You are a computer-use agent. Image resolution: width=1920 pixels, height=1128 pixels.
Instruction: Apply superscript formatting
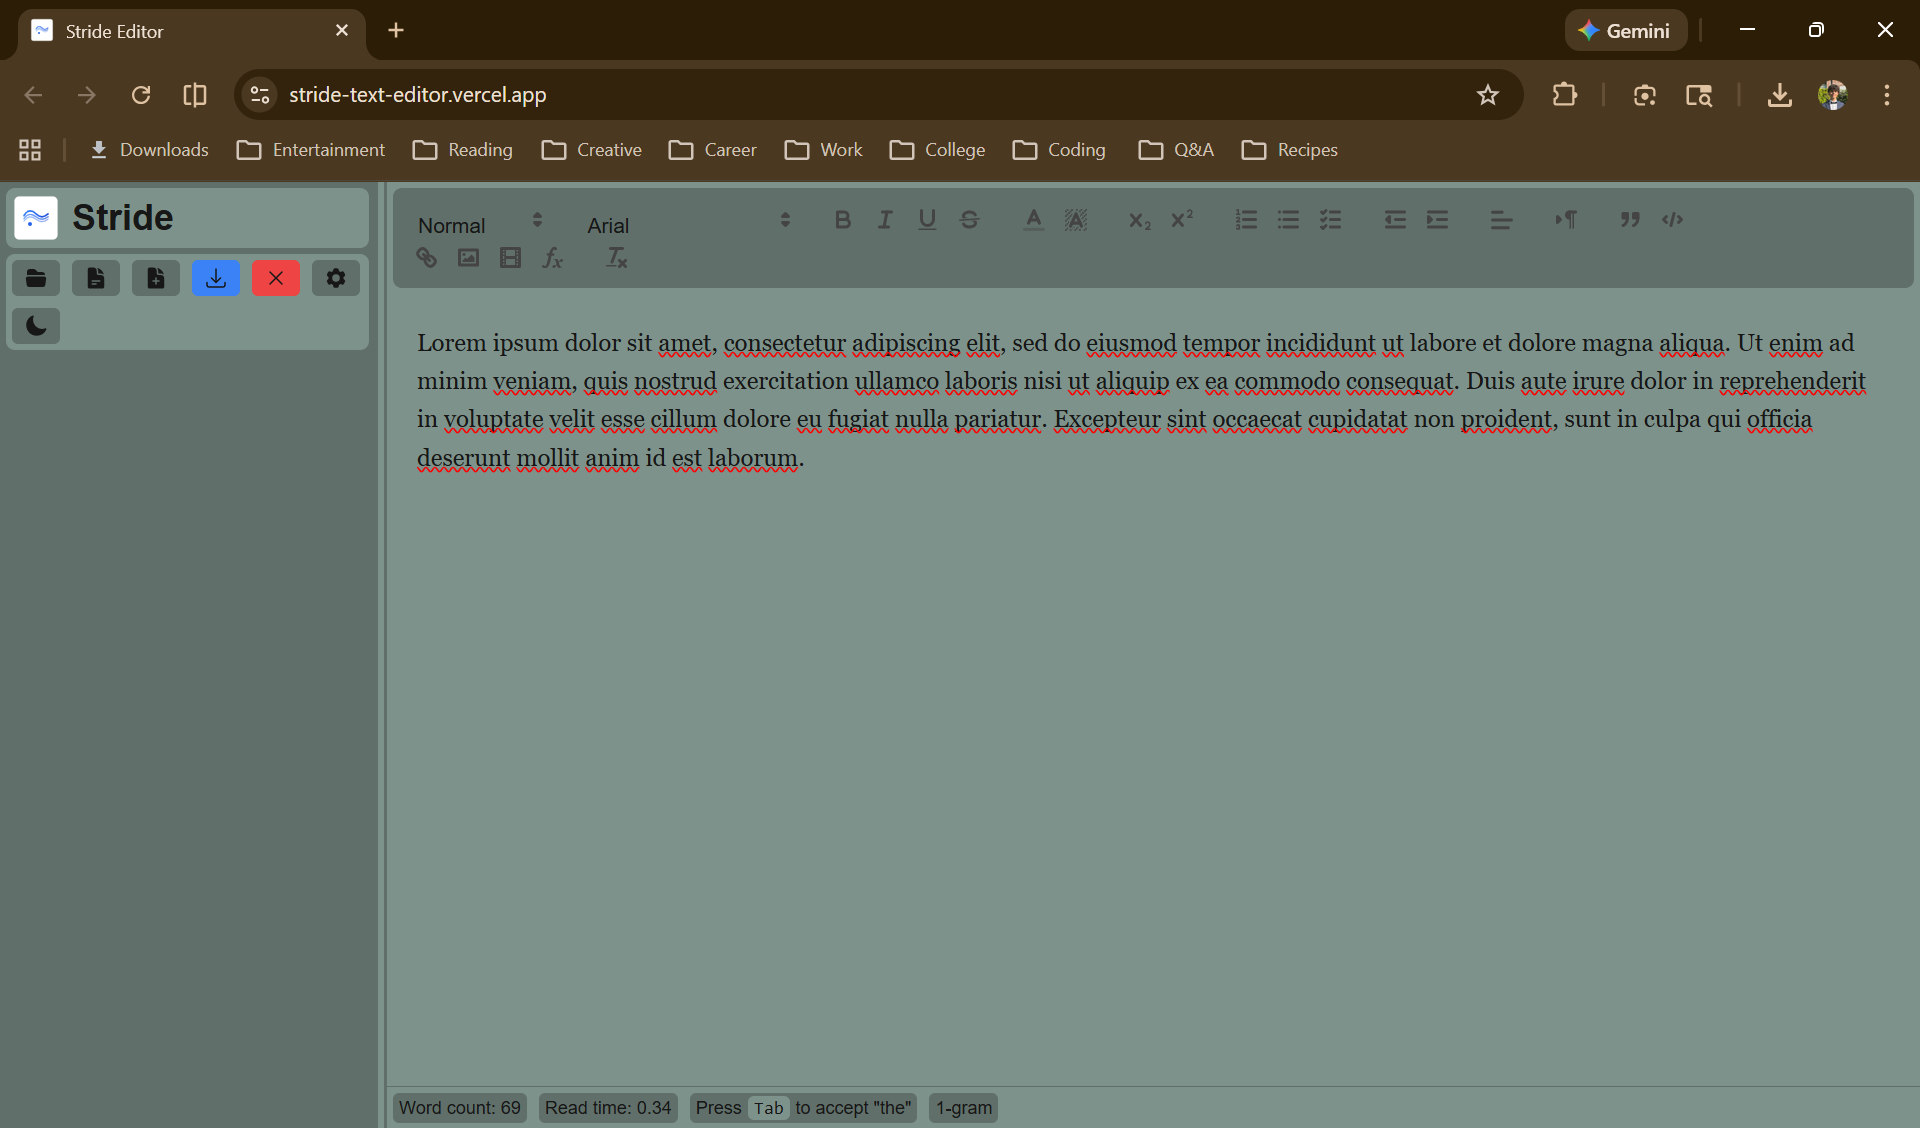[1182, 220]
